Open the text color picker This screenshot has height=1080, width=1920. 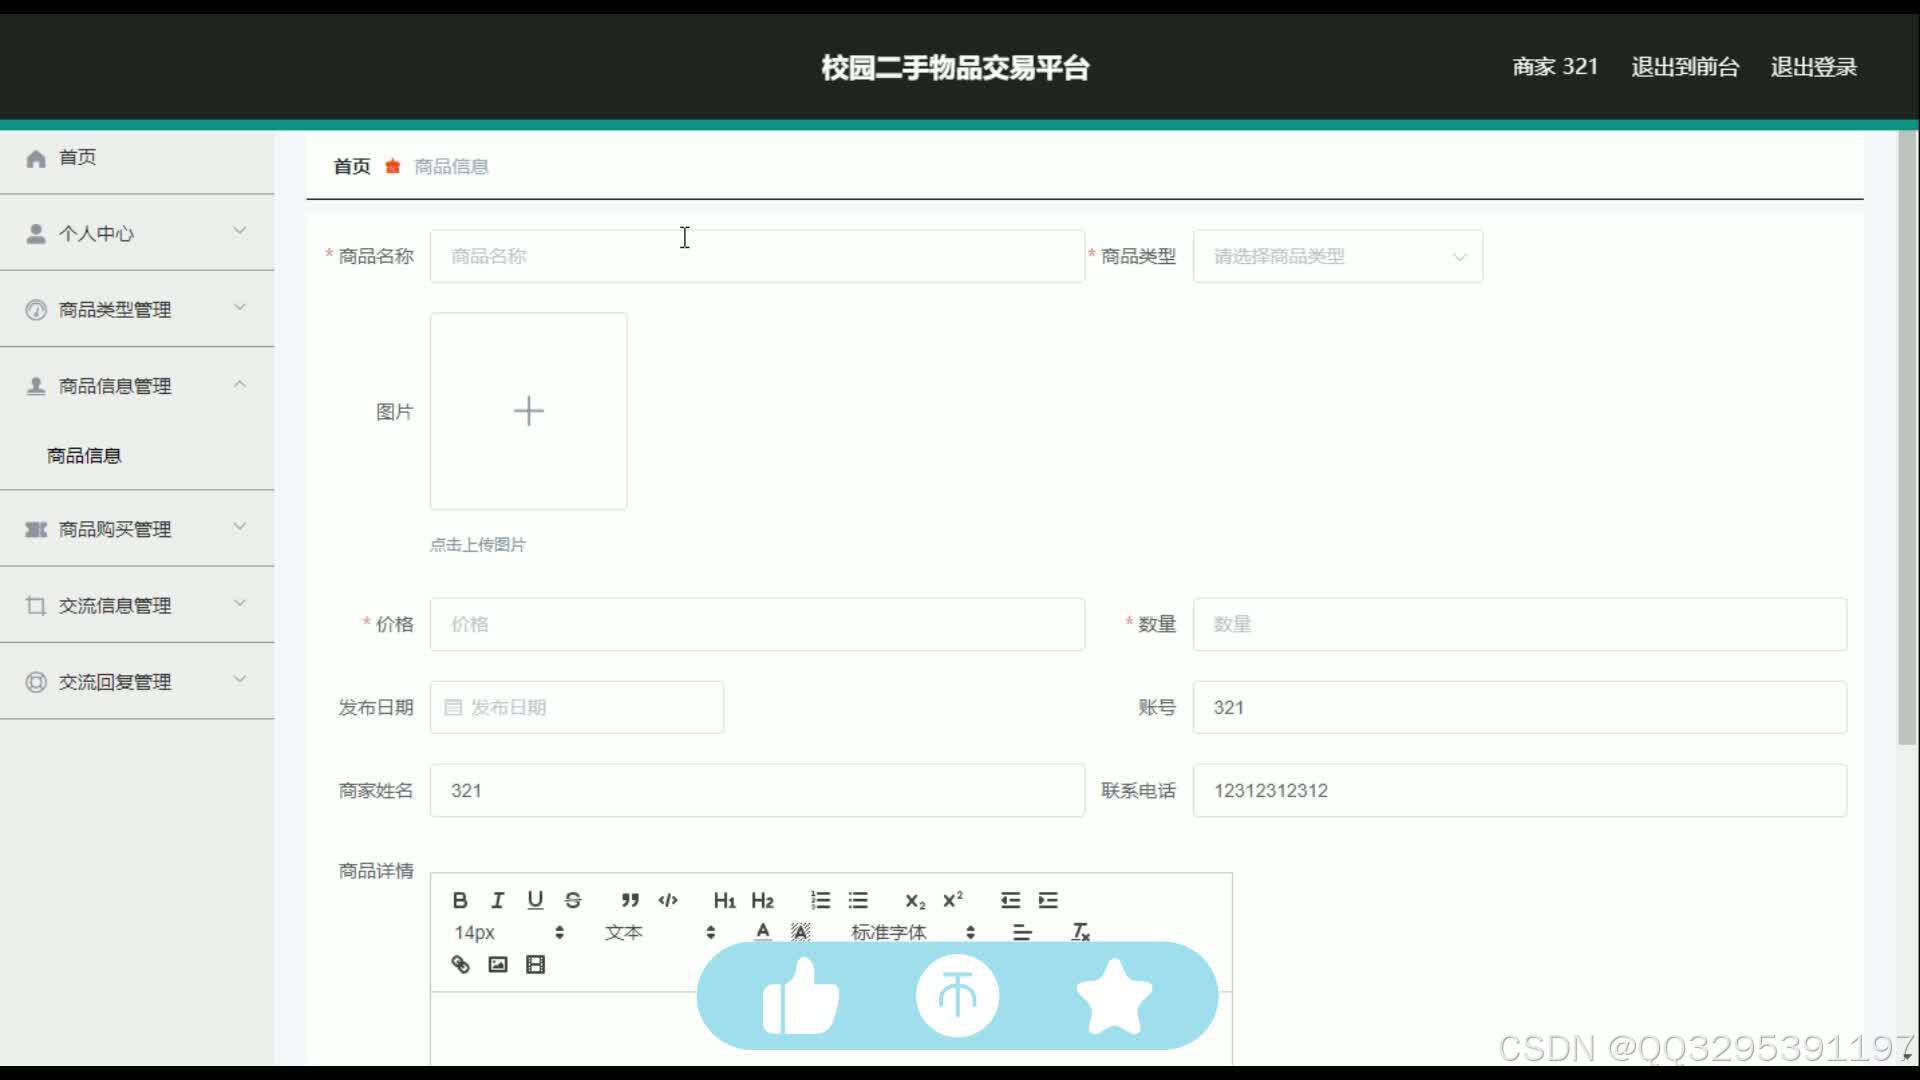763,932
